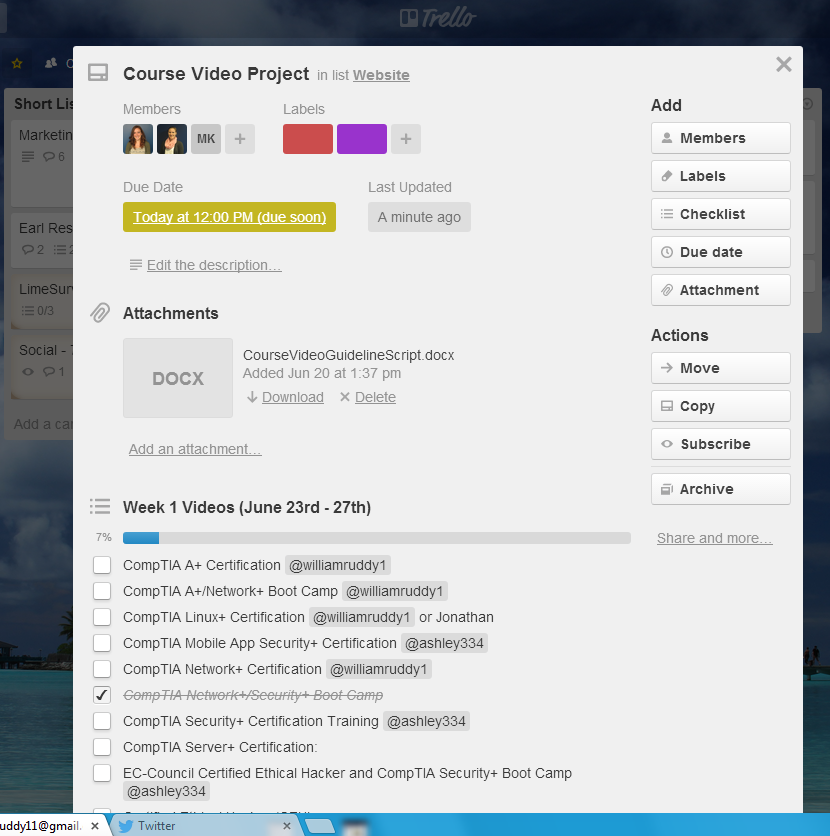
Task: Uncheck CompTIA Network+/Security+ Boot Camp item
Action: coord(102,695)
